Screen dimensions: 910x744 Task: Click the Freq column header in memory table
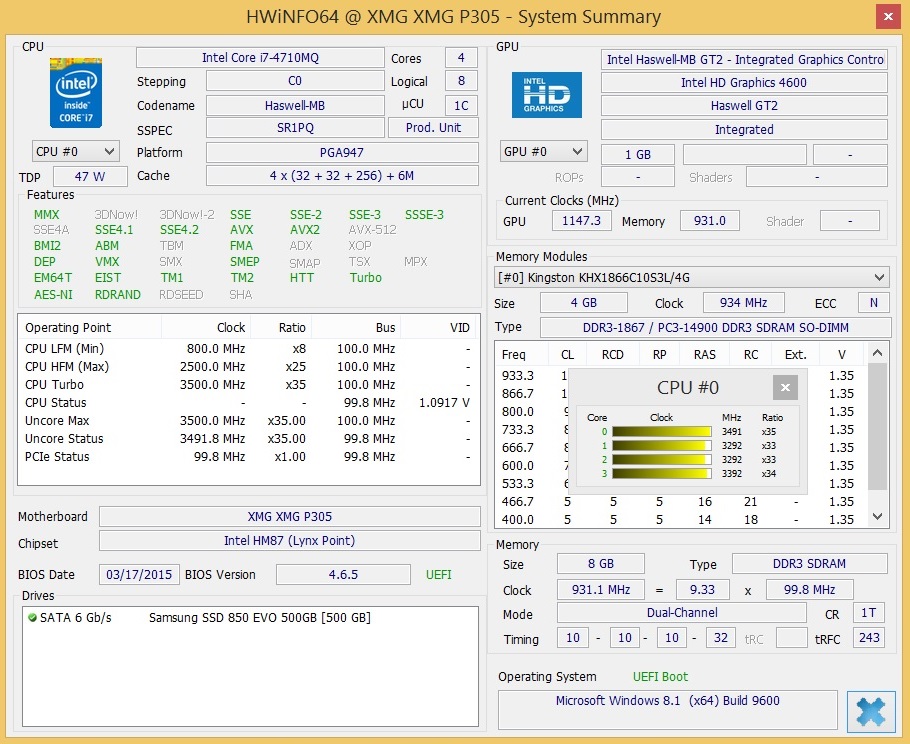click(521, 355)
